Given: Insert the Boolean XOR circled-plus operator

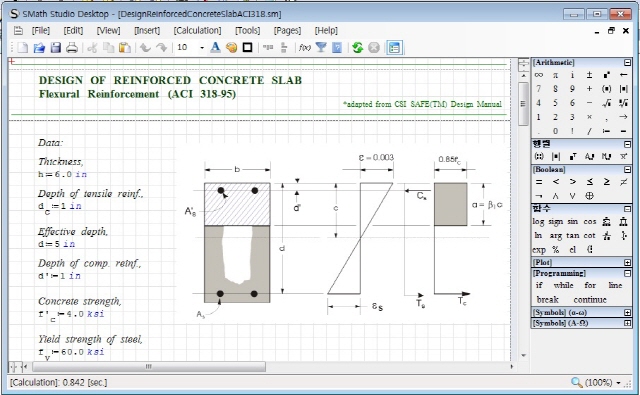Looking at the screenshot, I should click(x=589, y=196).
